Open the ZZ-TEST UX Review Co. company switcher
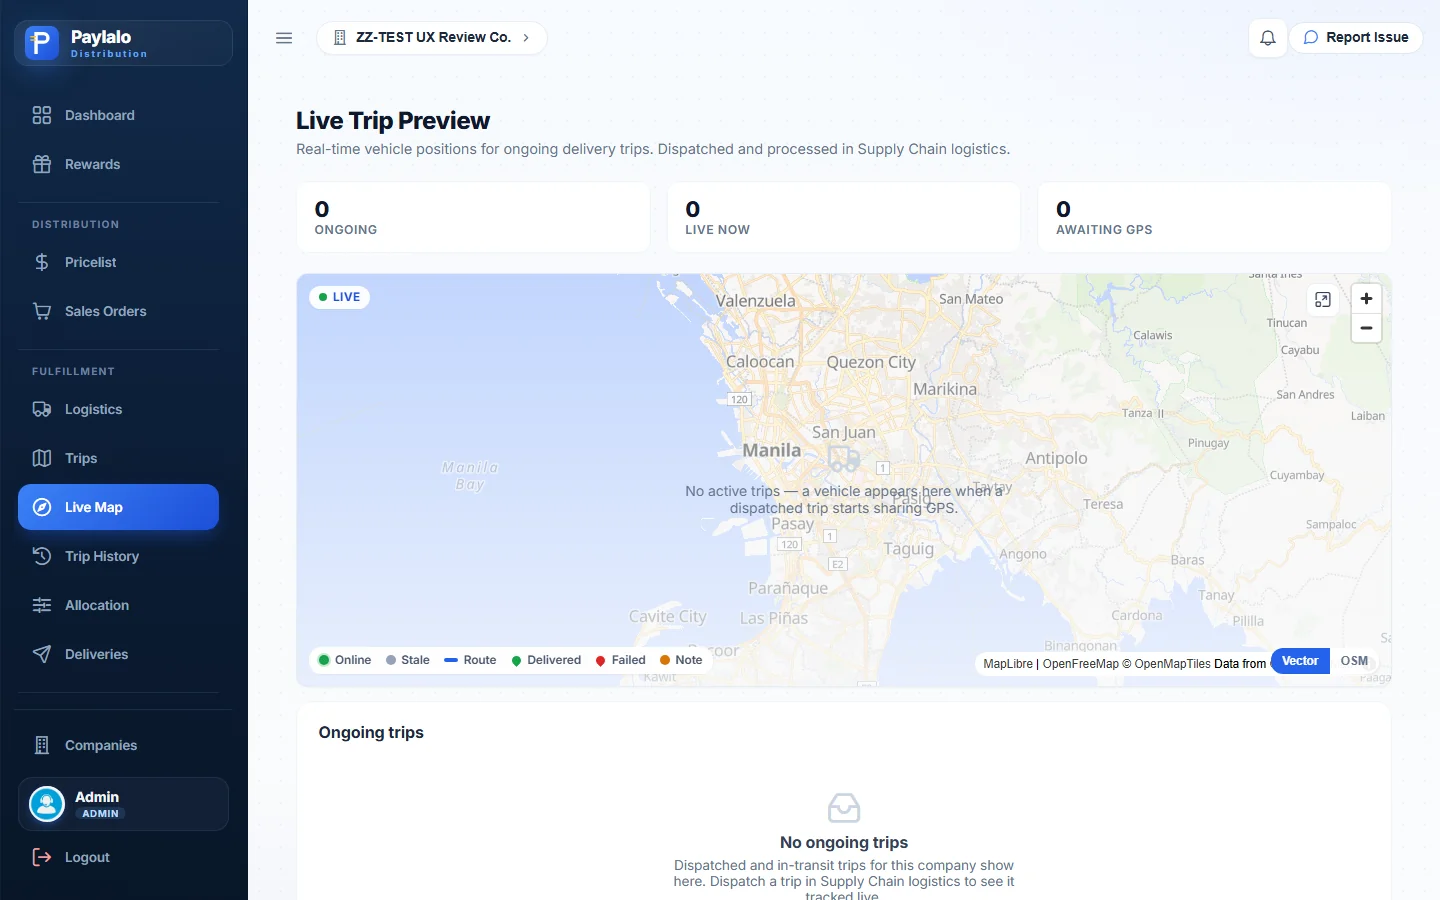The height and width of the screenshot is (900, 1440). 432,38
